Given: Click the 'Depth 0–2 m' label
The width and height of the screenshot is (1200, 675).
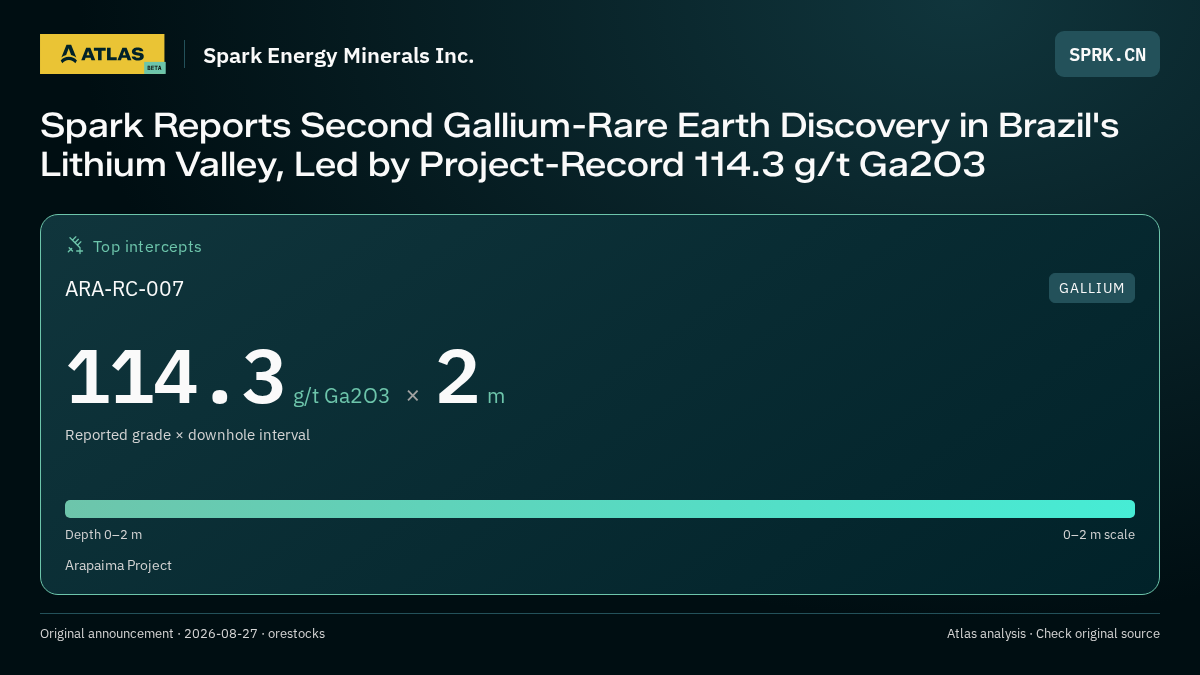Looking at the screenshot, I should 103,534.
